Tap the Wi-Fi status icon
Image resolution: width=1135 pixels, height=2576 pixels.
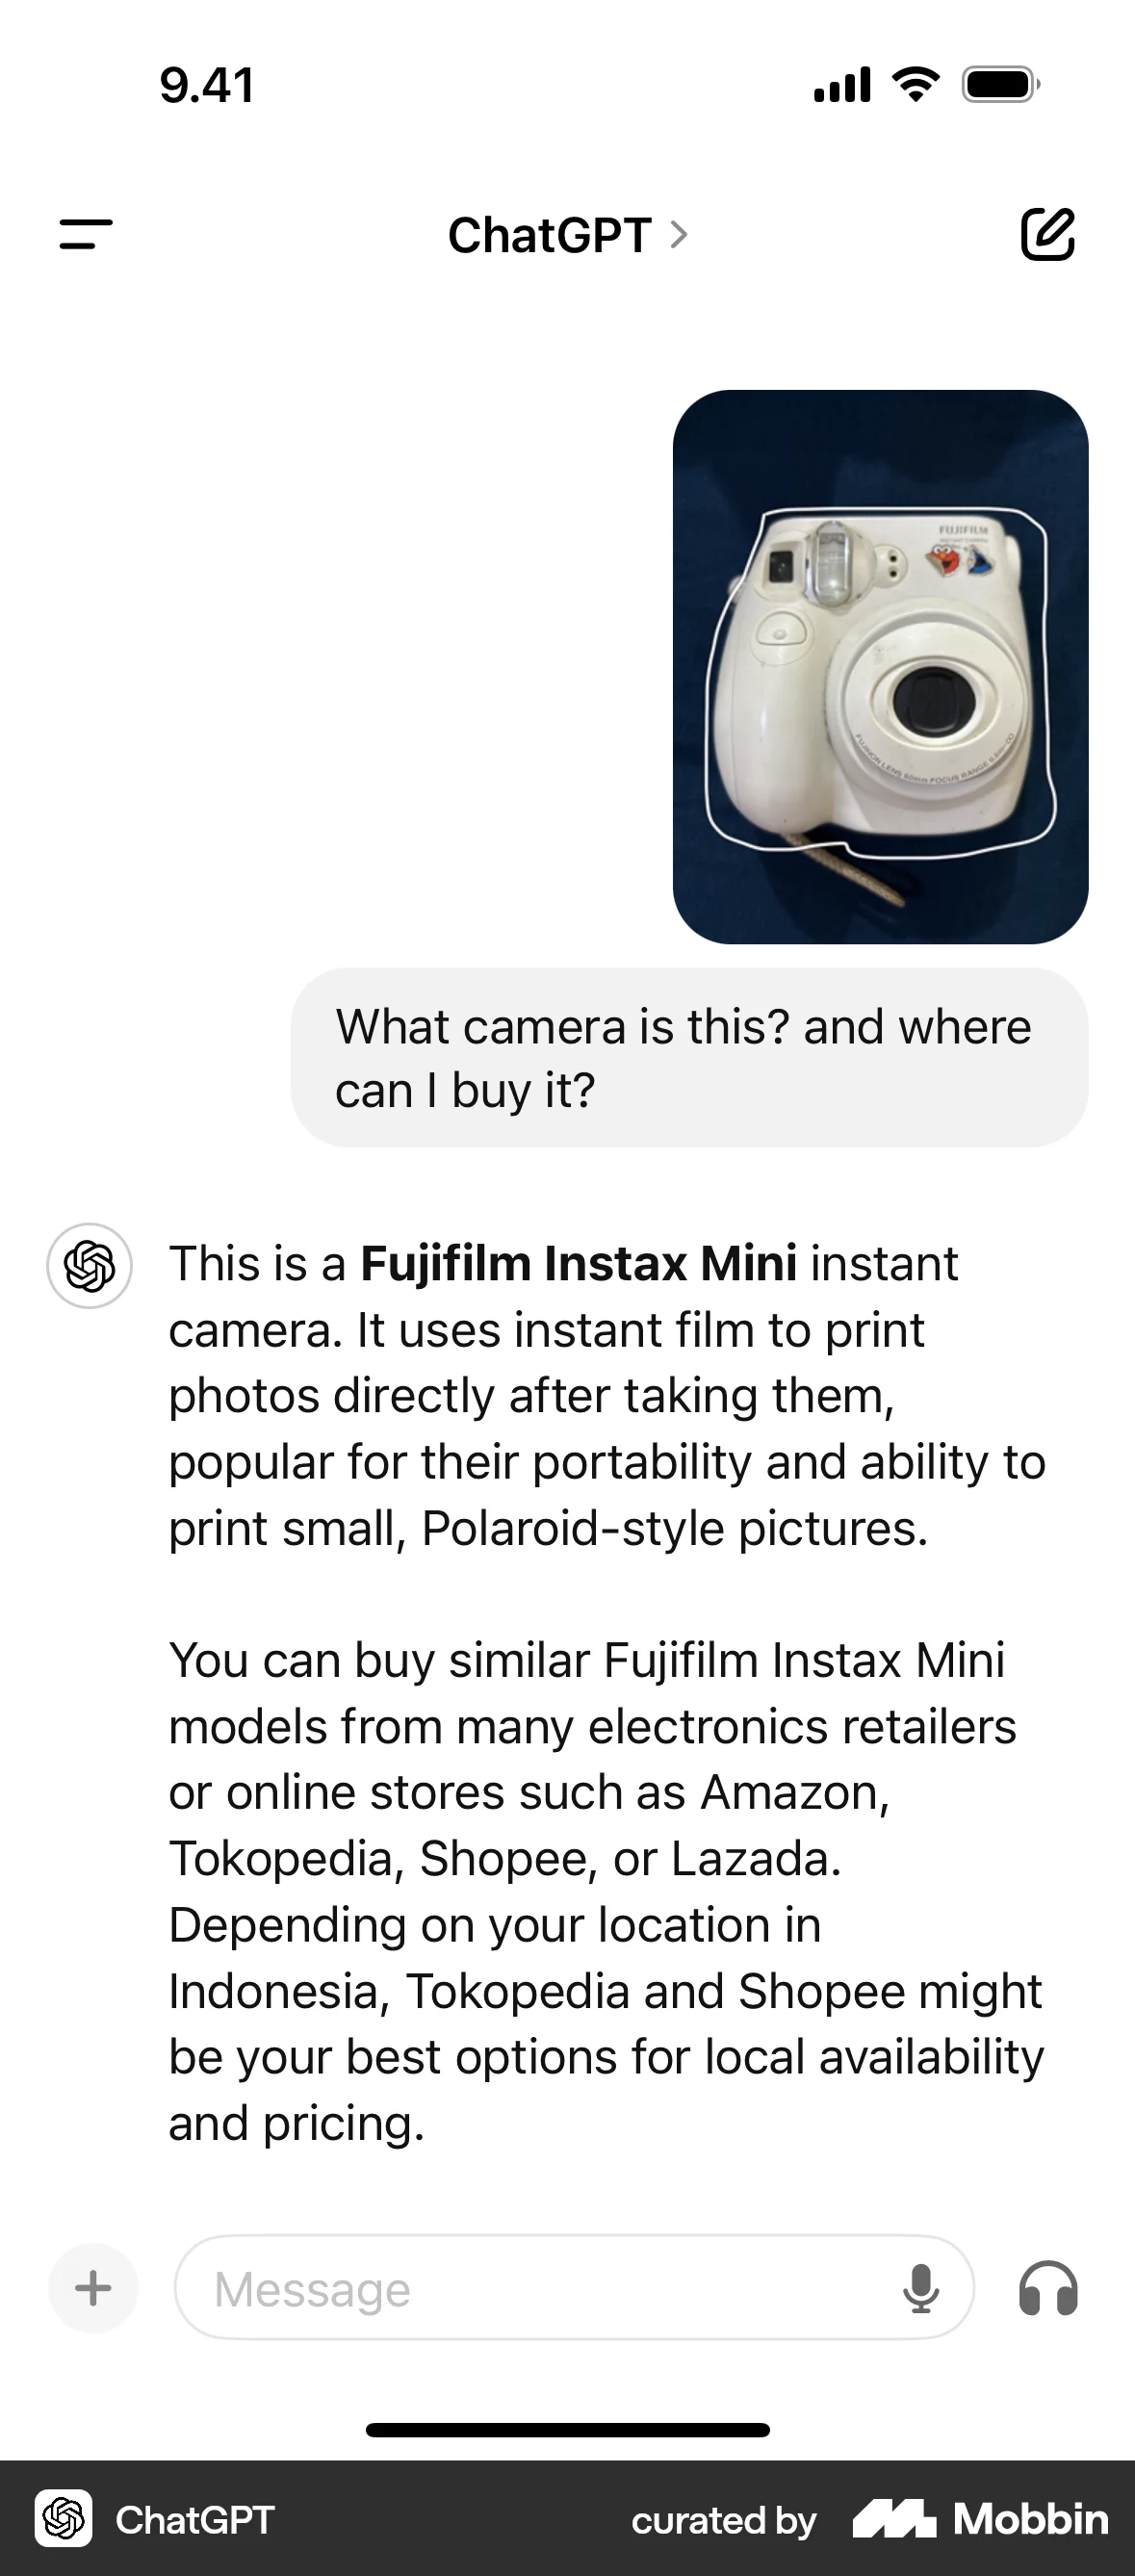click(x=915, y=84)
